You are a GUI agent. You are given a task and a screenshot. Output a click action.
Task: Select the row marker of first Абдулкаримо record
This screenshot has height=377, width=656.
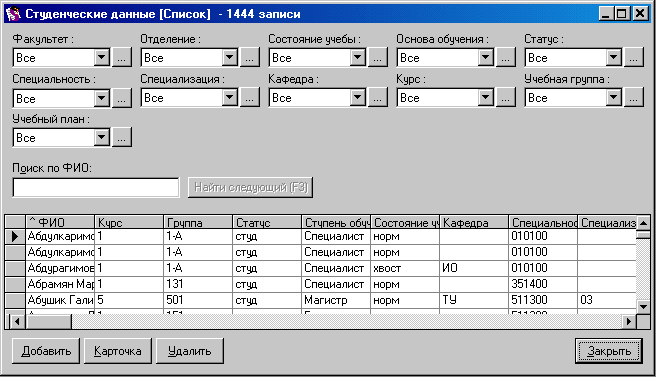click(15, 236)
